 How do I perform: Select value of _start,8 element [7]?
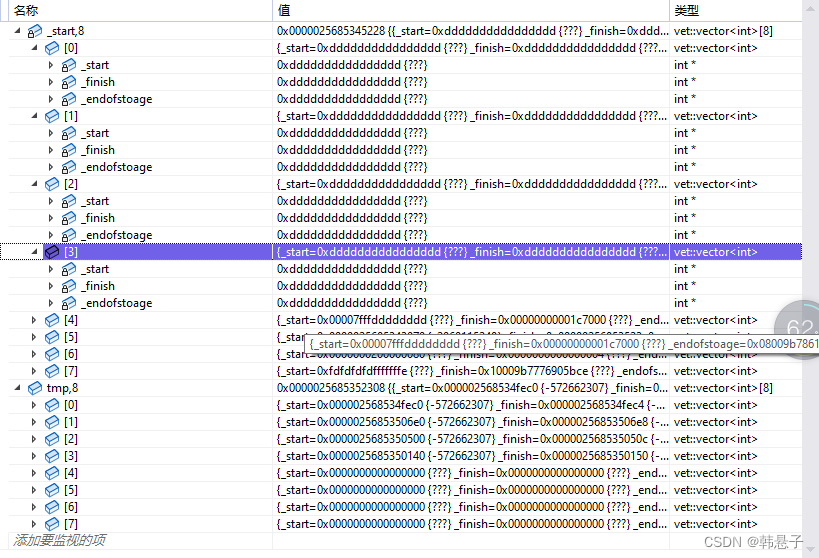[x=471, y=371]
